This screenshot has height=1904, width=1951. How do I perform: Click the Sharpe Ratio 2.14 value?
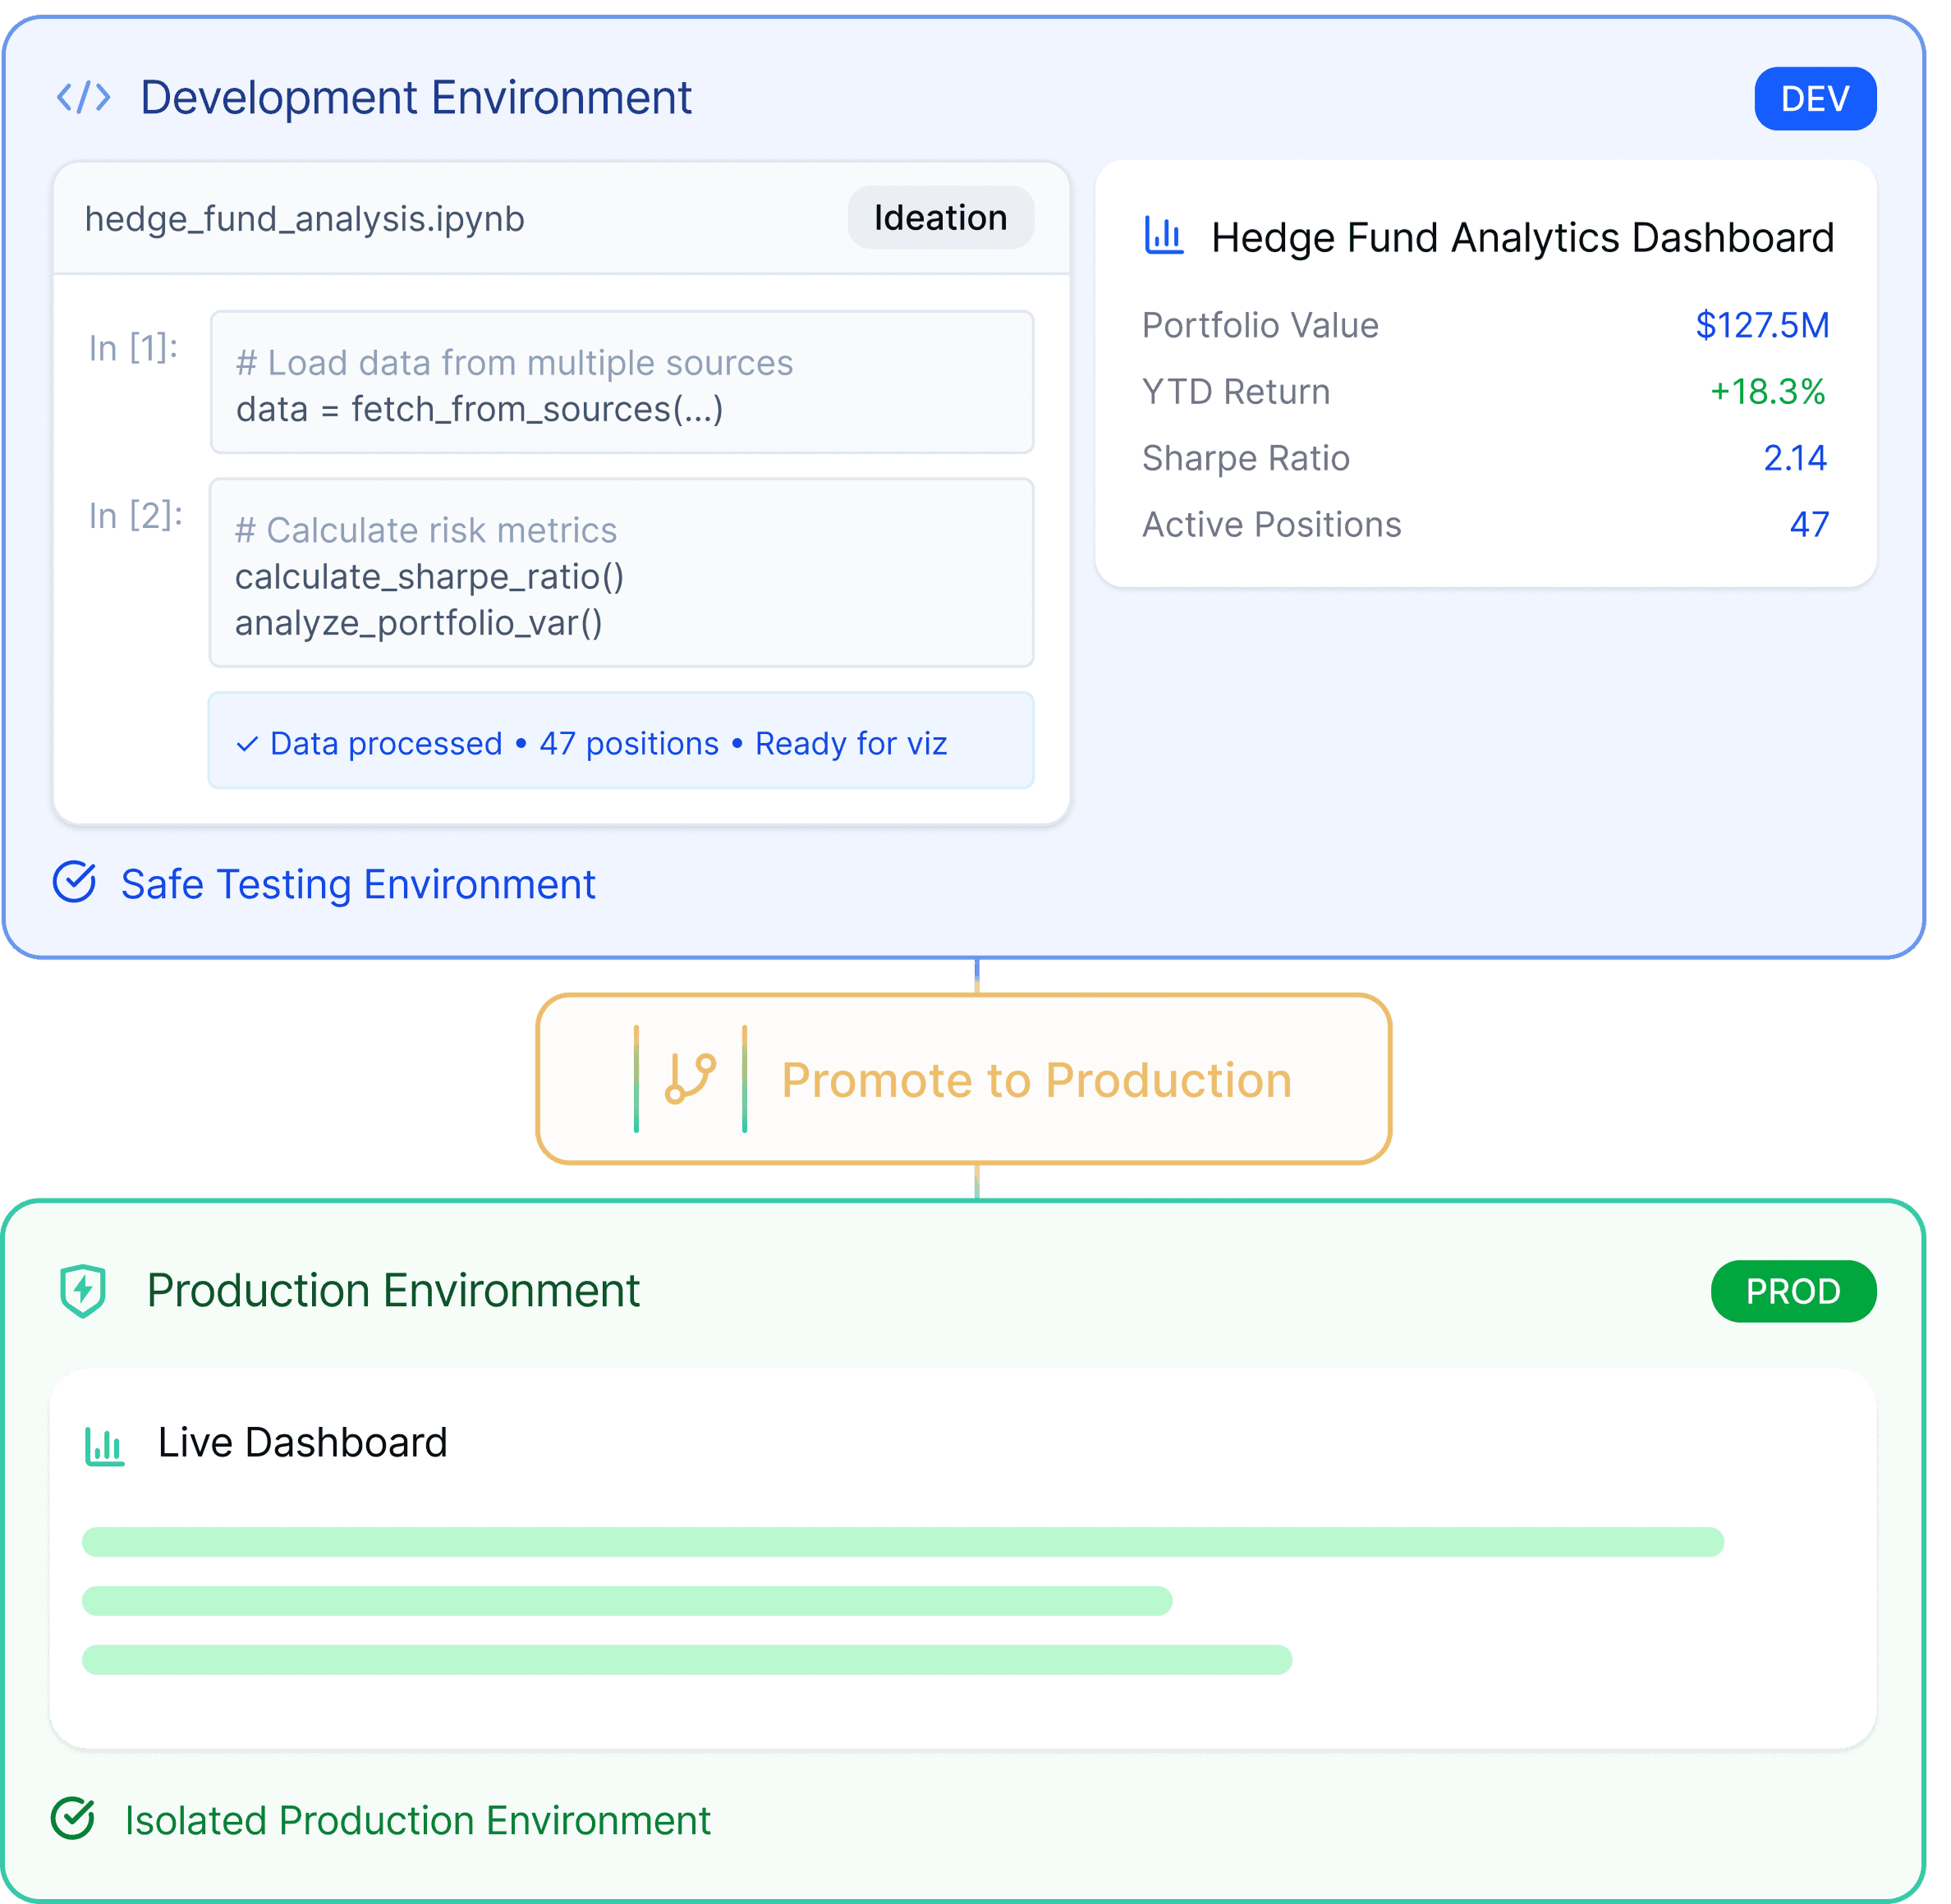point(1794,458)
